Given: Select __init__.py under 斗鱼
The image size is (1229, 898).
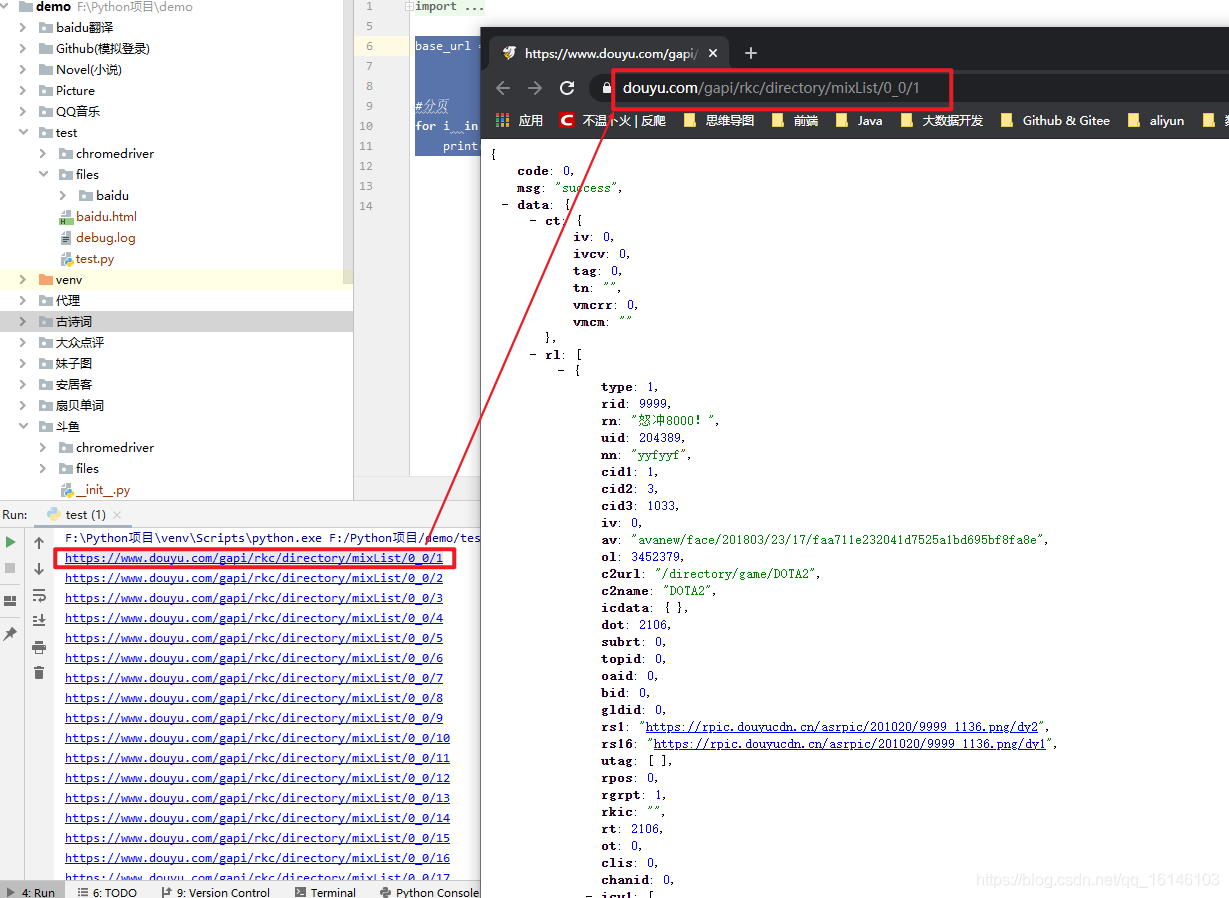Looking at the screenshot, I should pos(103,490).
